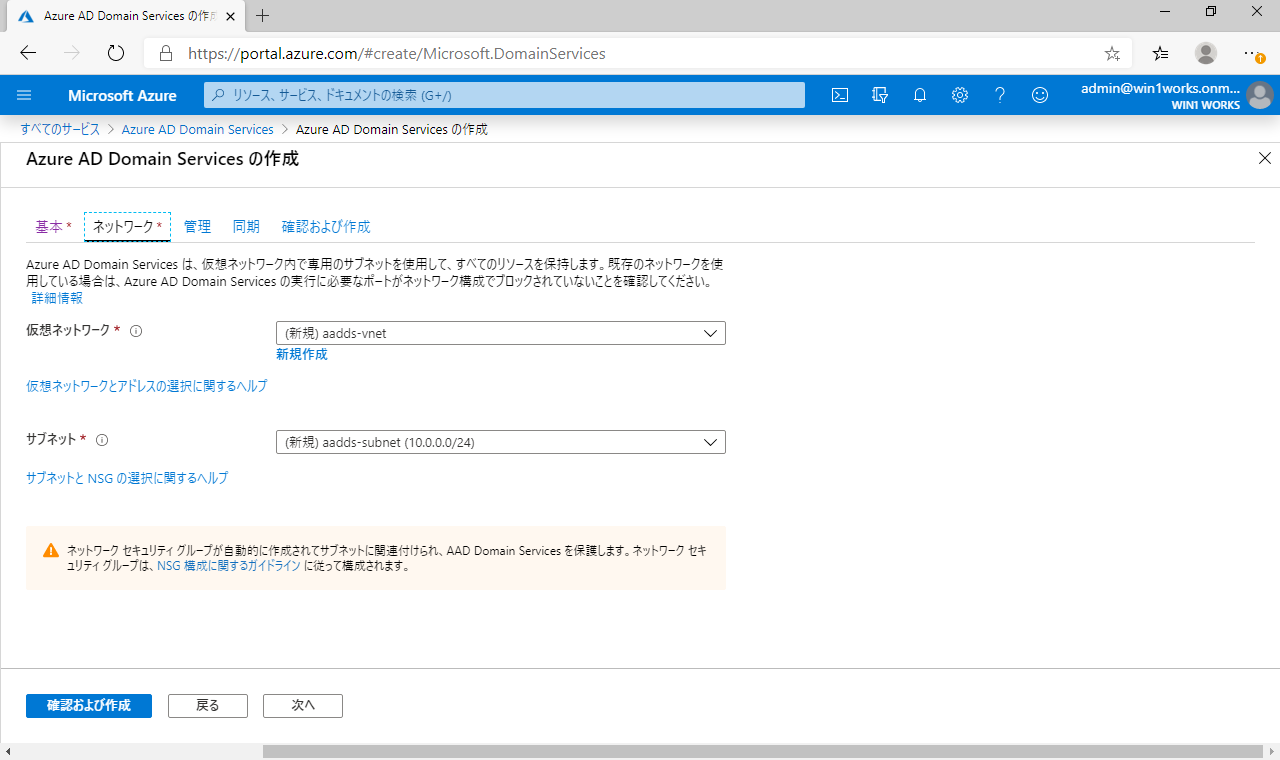Open サブネットと NSG の選択に関するヘルプ link
The image size is (1280, 760).
click(127, 478)
